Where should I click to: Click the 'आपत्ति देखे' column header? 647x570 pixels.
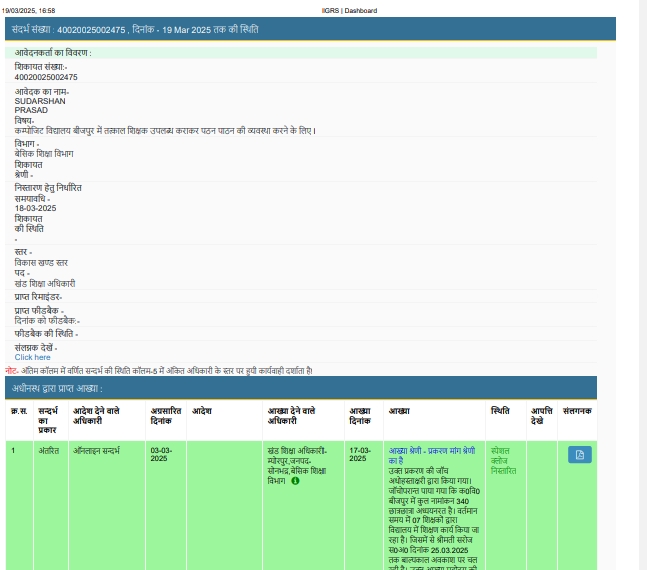click(541, 415)
